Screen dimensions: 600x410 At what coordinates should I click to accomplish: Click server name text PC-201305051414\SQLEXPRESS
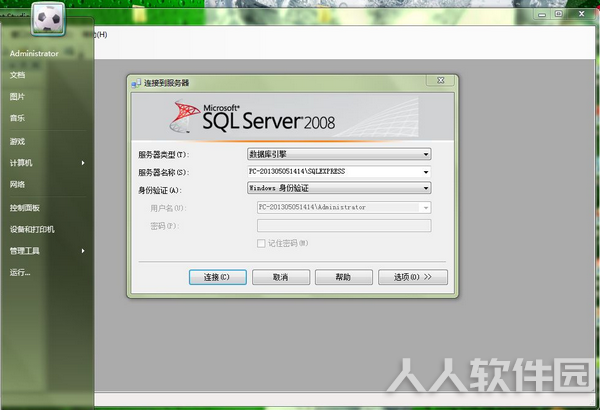click(x=297, y=172)
